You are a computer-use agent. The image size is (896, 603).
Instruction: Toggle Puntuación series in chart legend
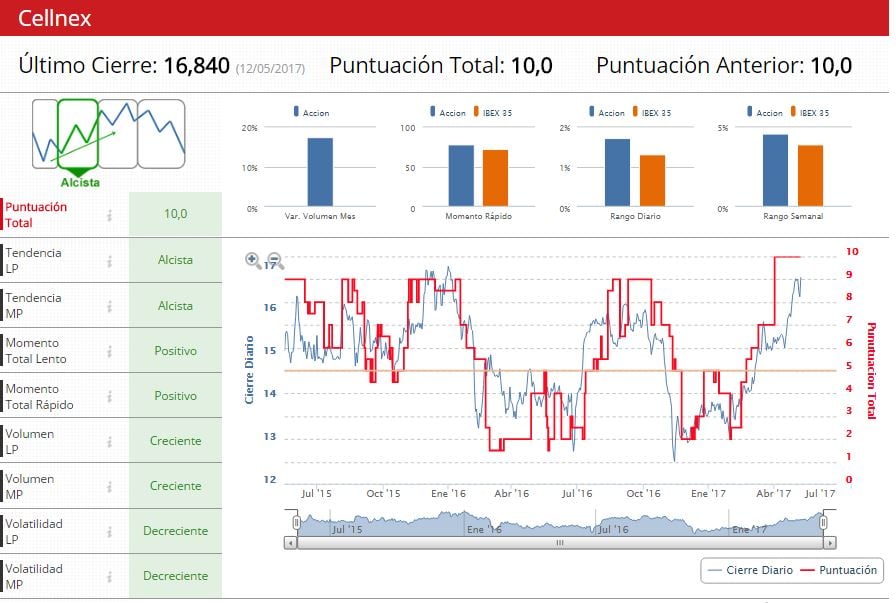tap(839, 570)
